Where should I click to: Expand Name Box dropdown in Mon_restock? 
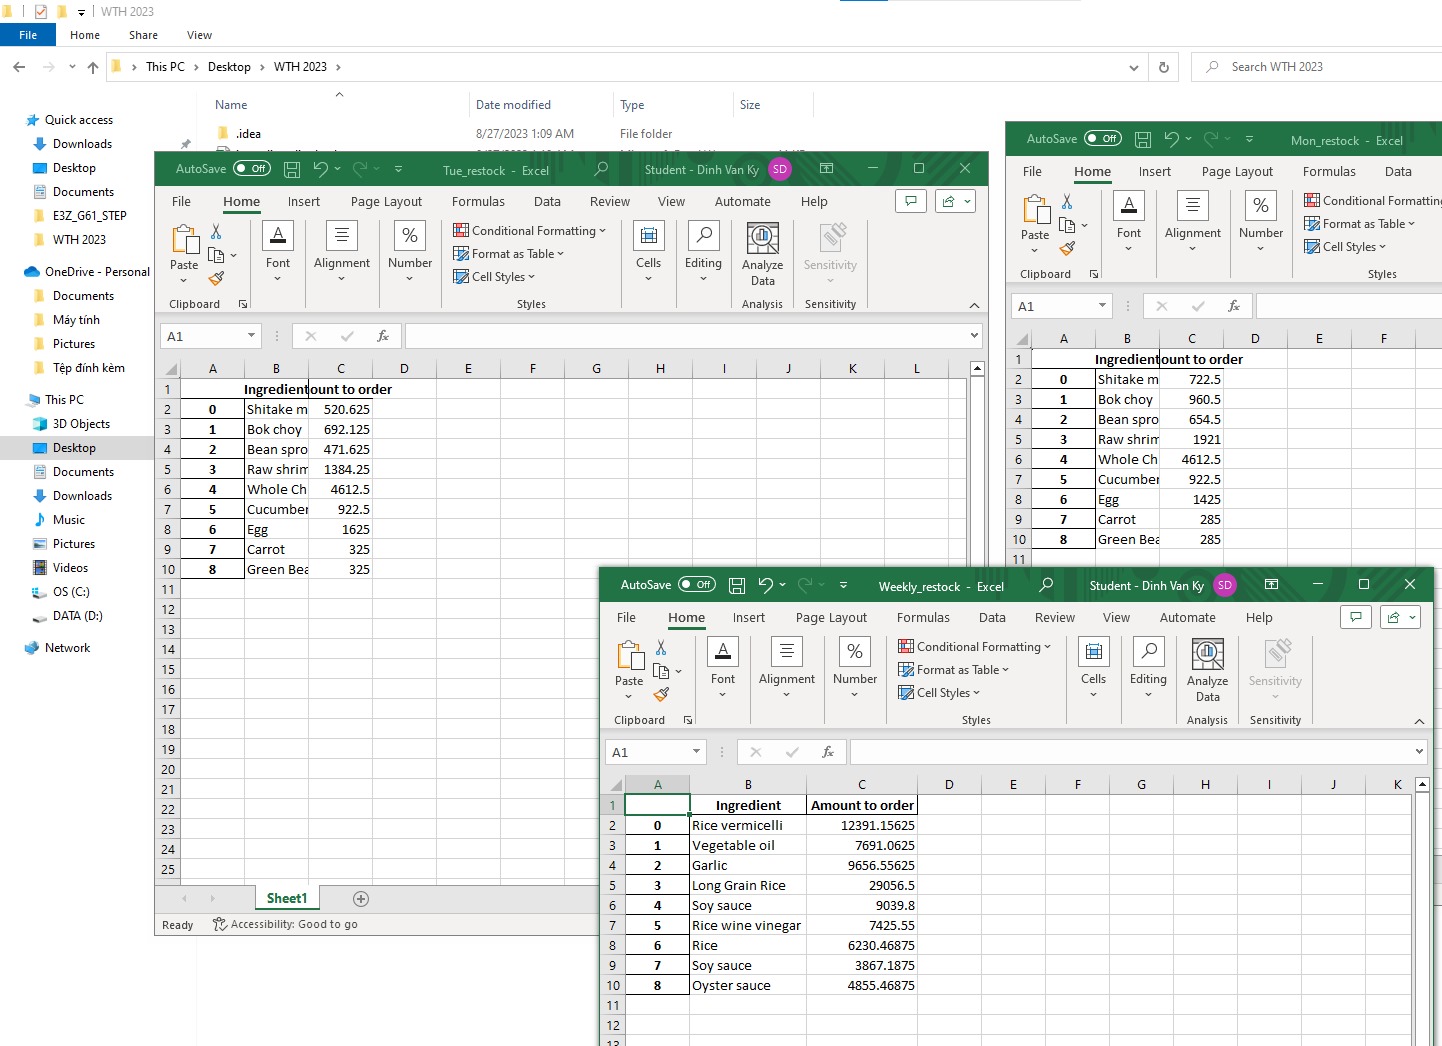pyautogui.click(x=1102, y=306)
